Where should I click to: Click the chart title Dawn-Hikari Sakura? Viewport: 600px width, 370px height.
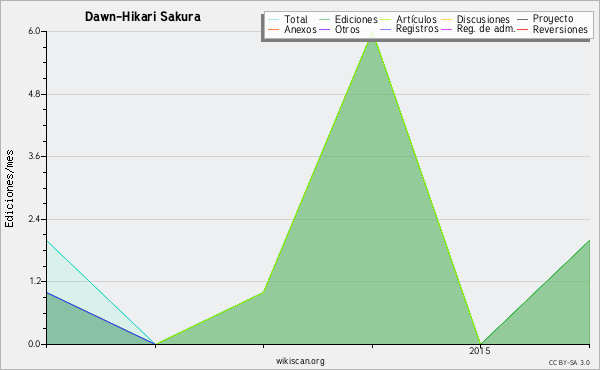143,17
